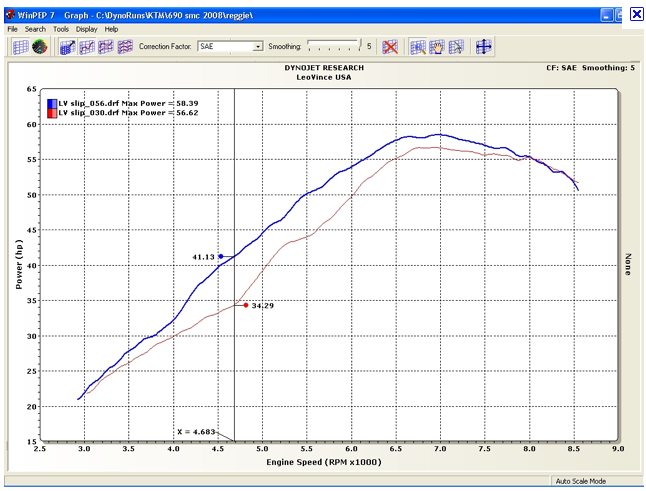646x491 pixels.
Task: Click 'Auto Scale Mode' in status bar
Action: (580, 481)
